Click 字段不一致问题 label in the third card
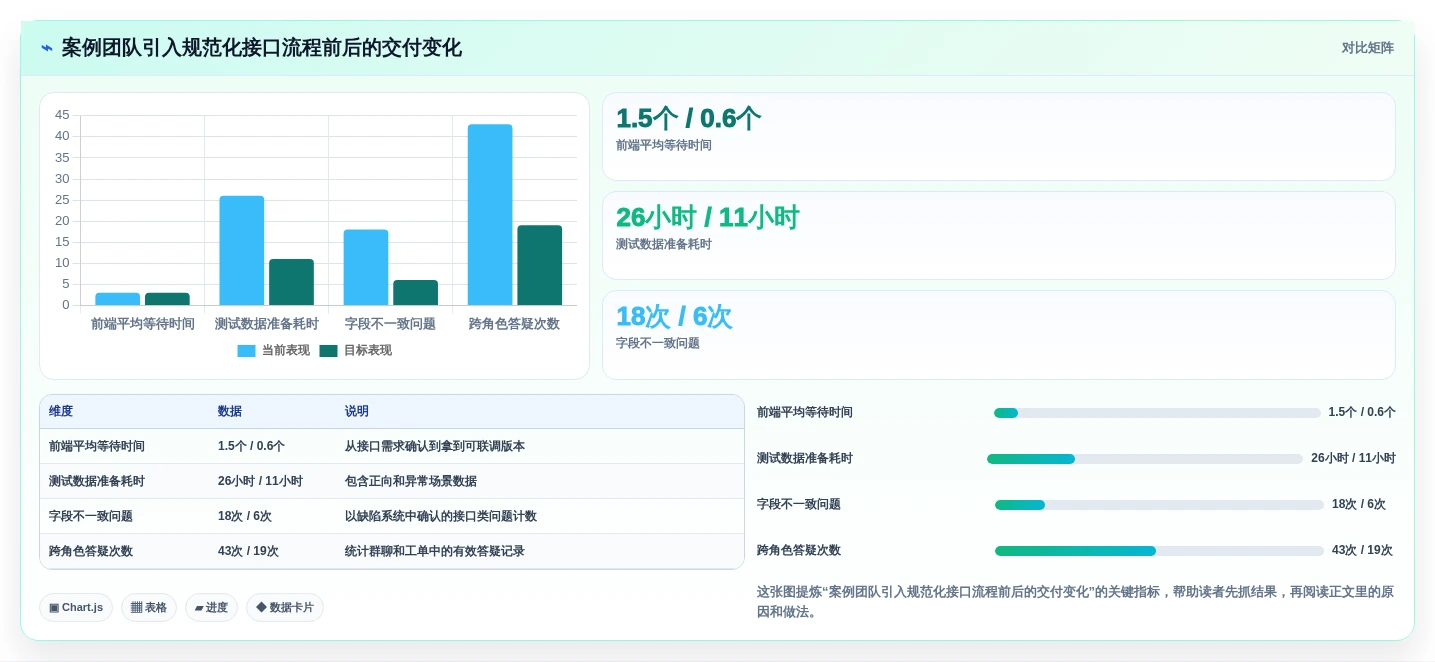The width and height of the screenshot is (1435, 662). point(658,343)
